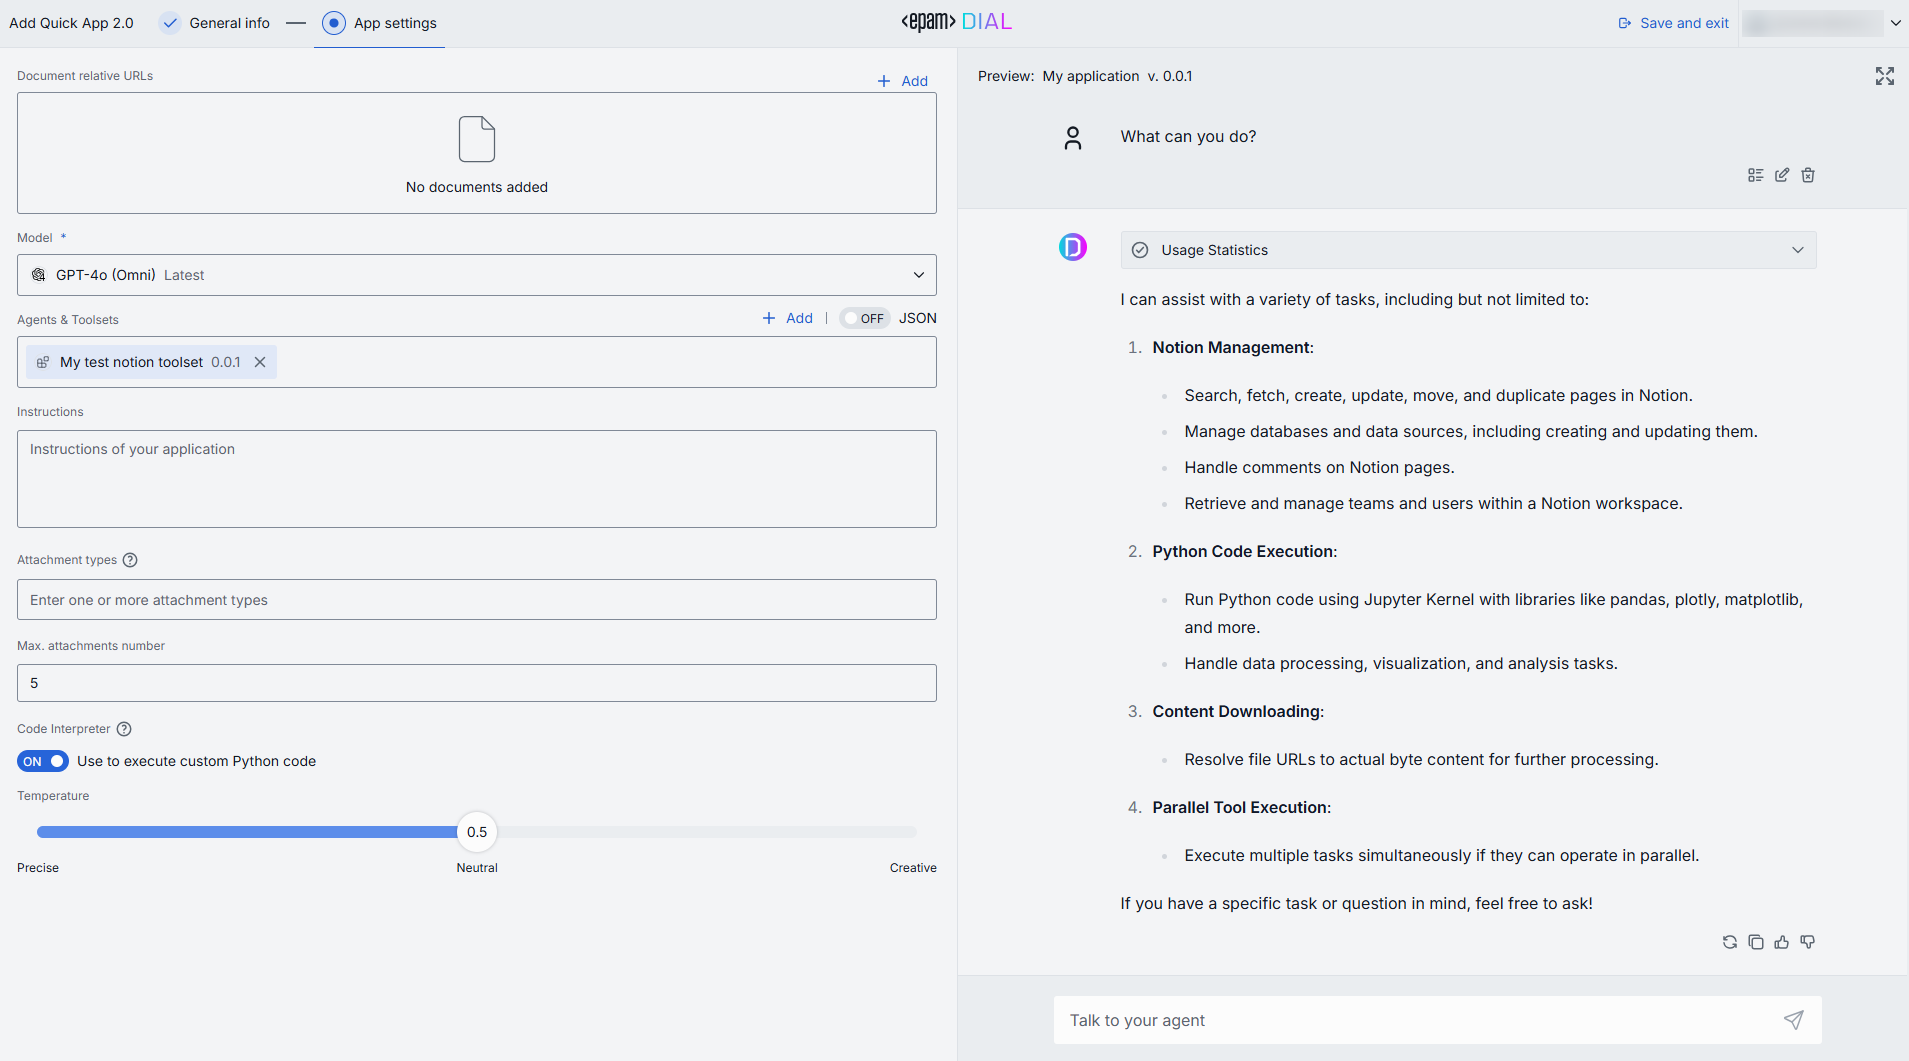Open the GPT-4o (Omni) model dropdown
Viewport: 1909px width, 1061px height.
(476, 275)
